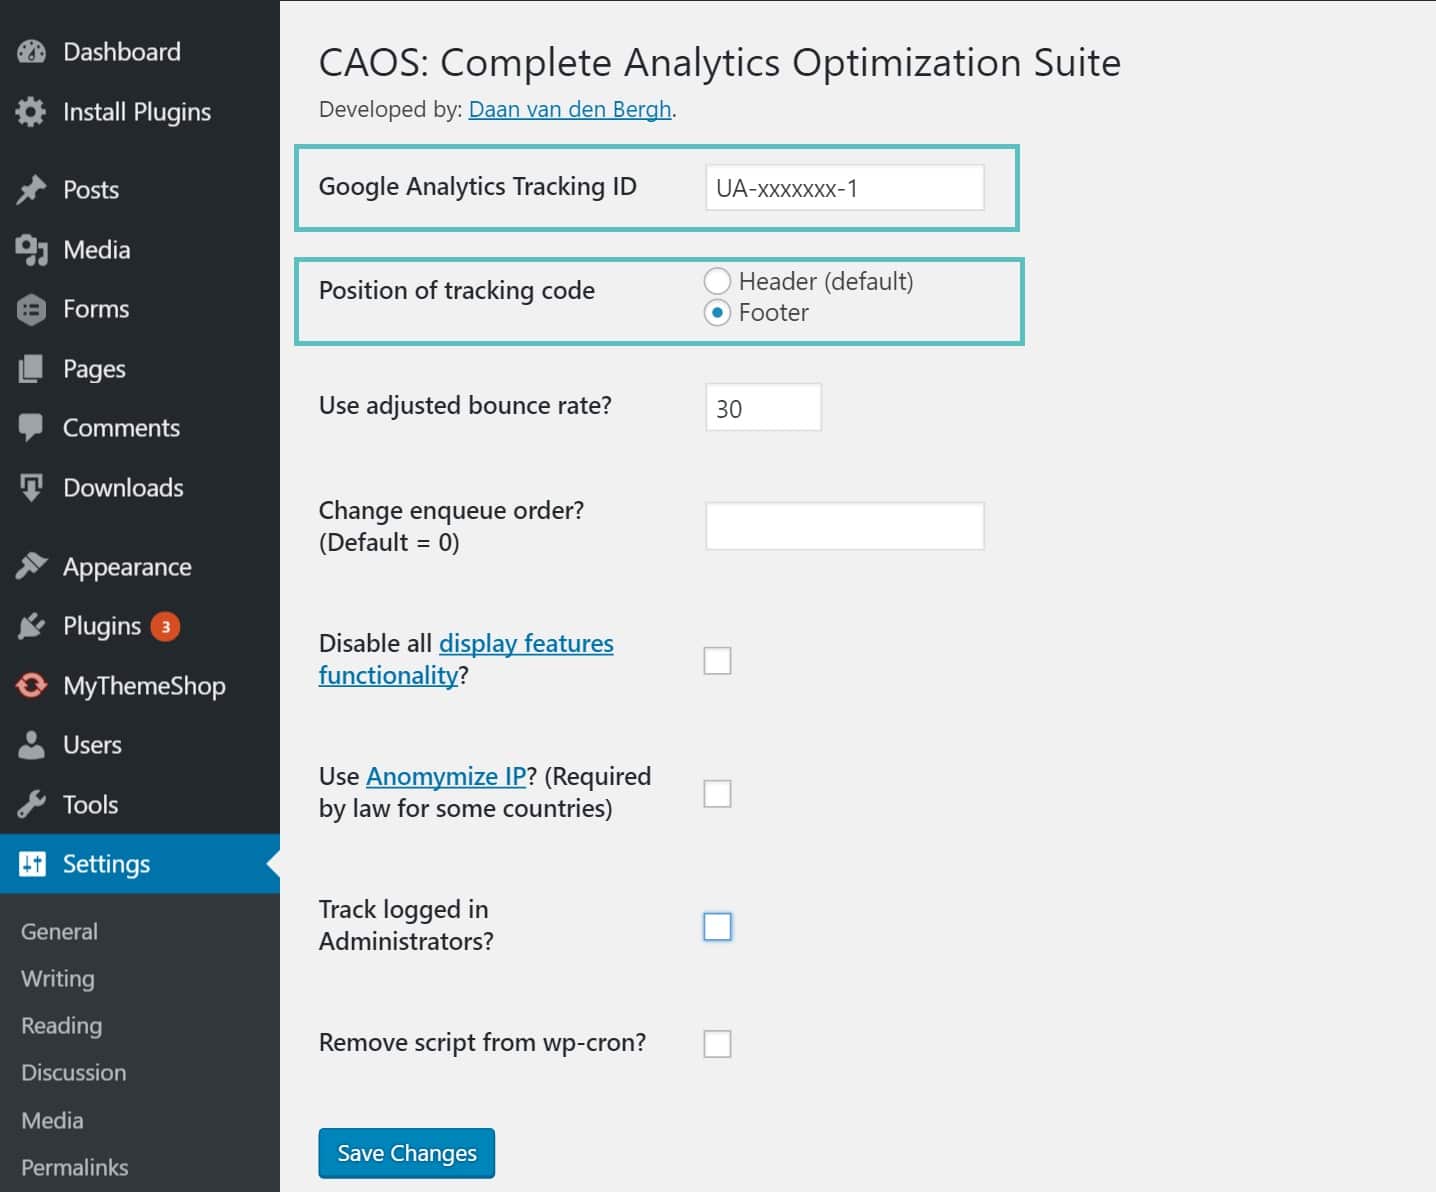Screen dimensions: 1436x1192
Task: Click the Downloads icon
Action: [31, 487]
